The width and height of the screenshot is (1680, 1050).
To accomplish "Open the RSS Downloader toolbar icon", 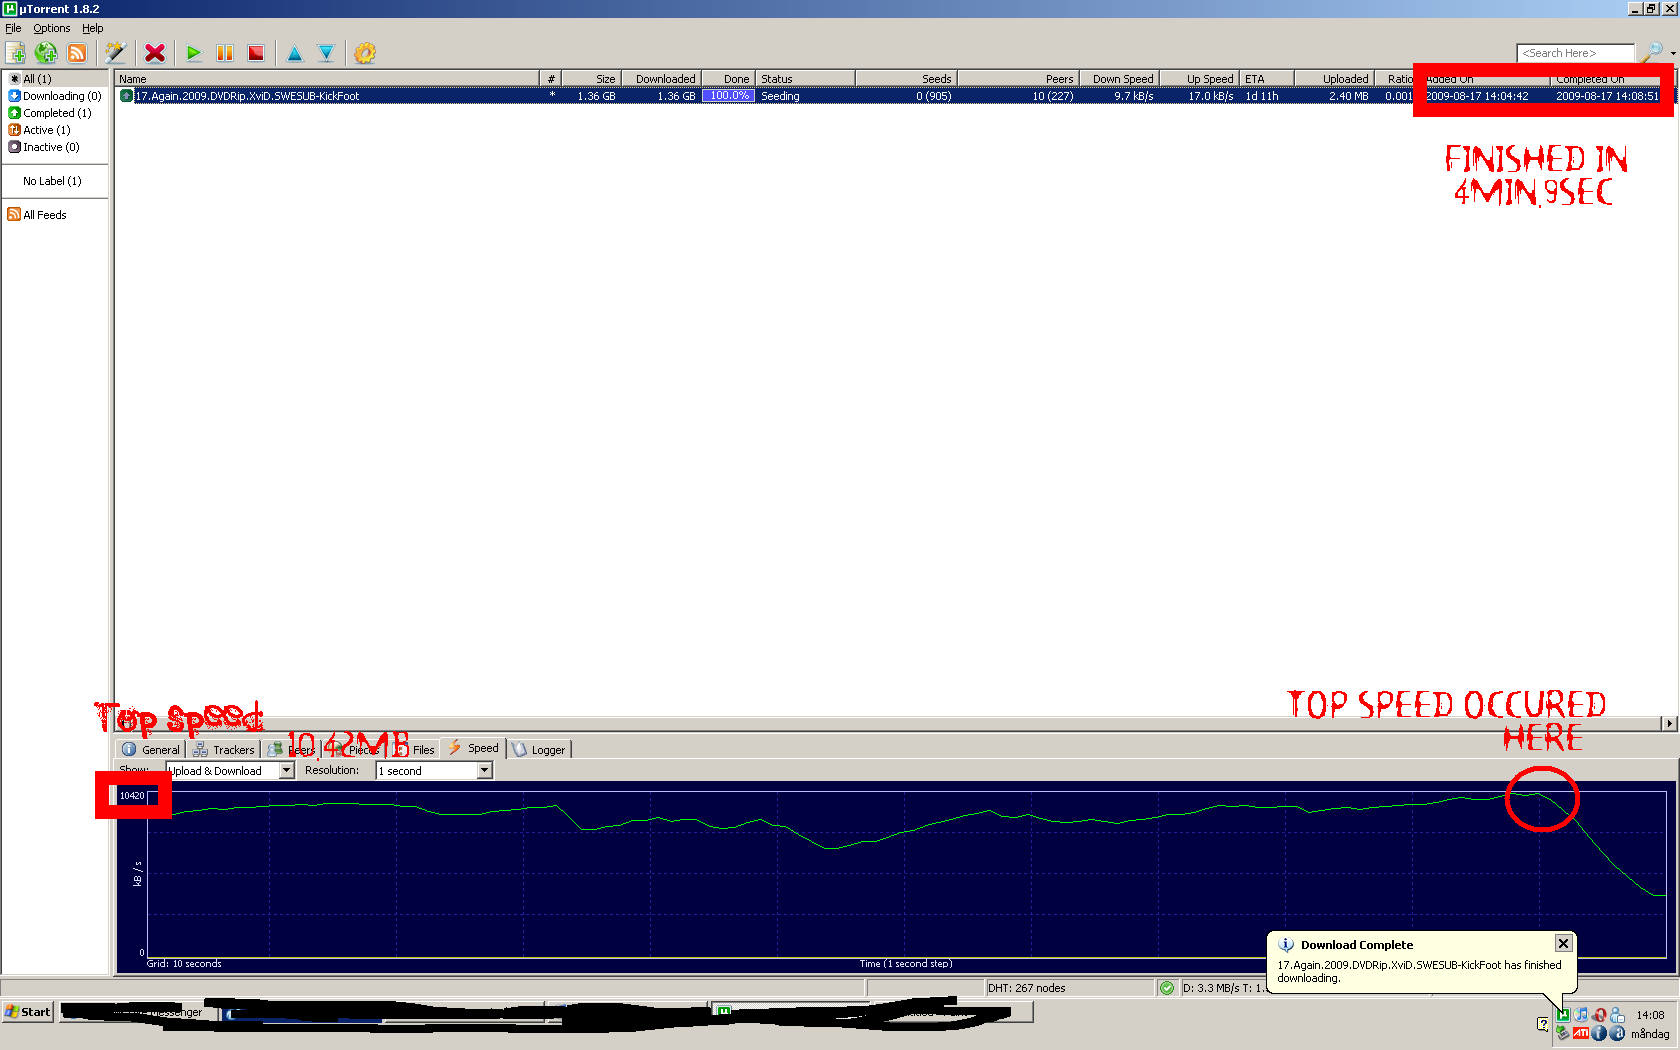I will coord(77,53).
